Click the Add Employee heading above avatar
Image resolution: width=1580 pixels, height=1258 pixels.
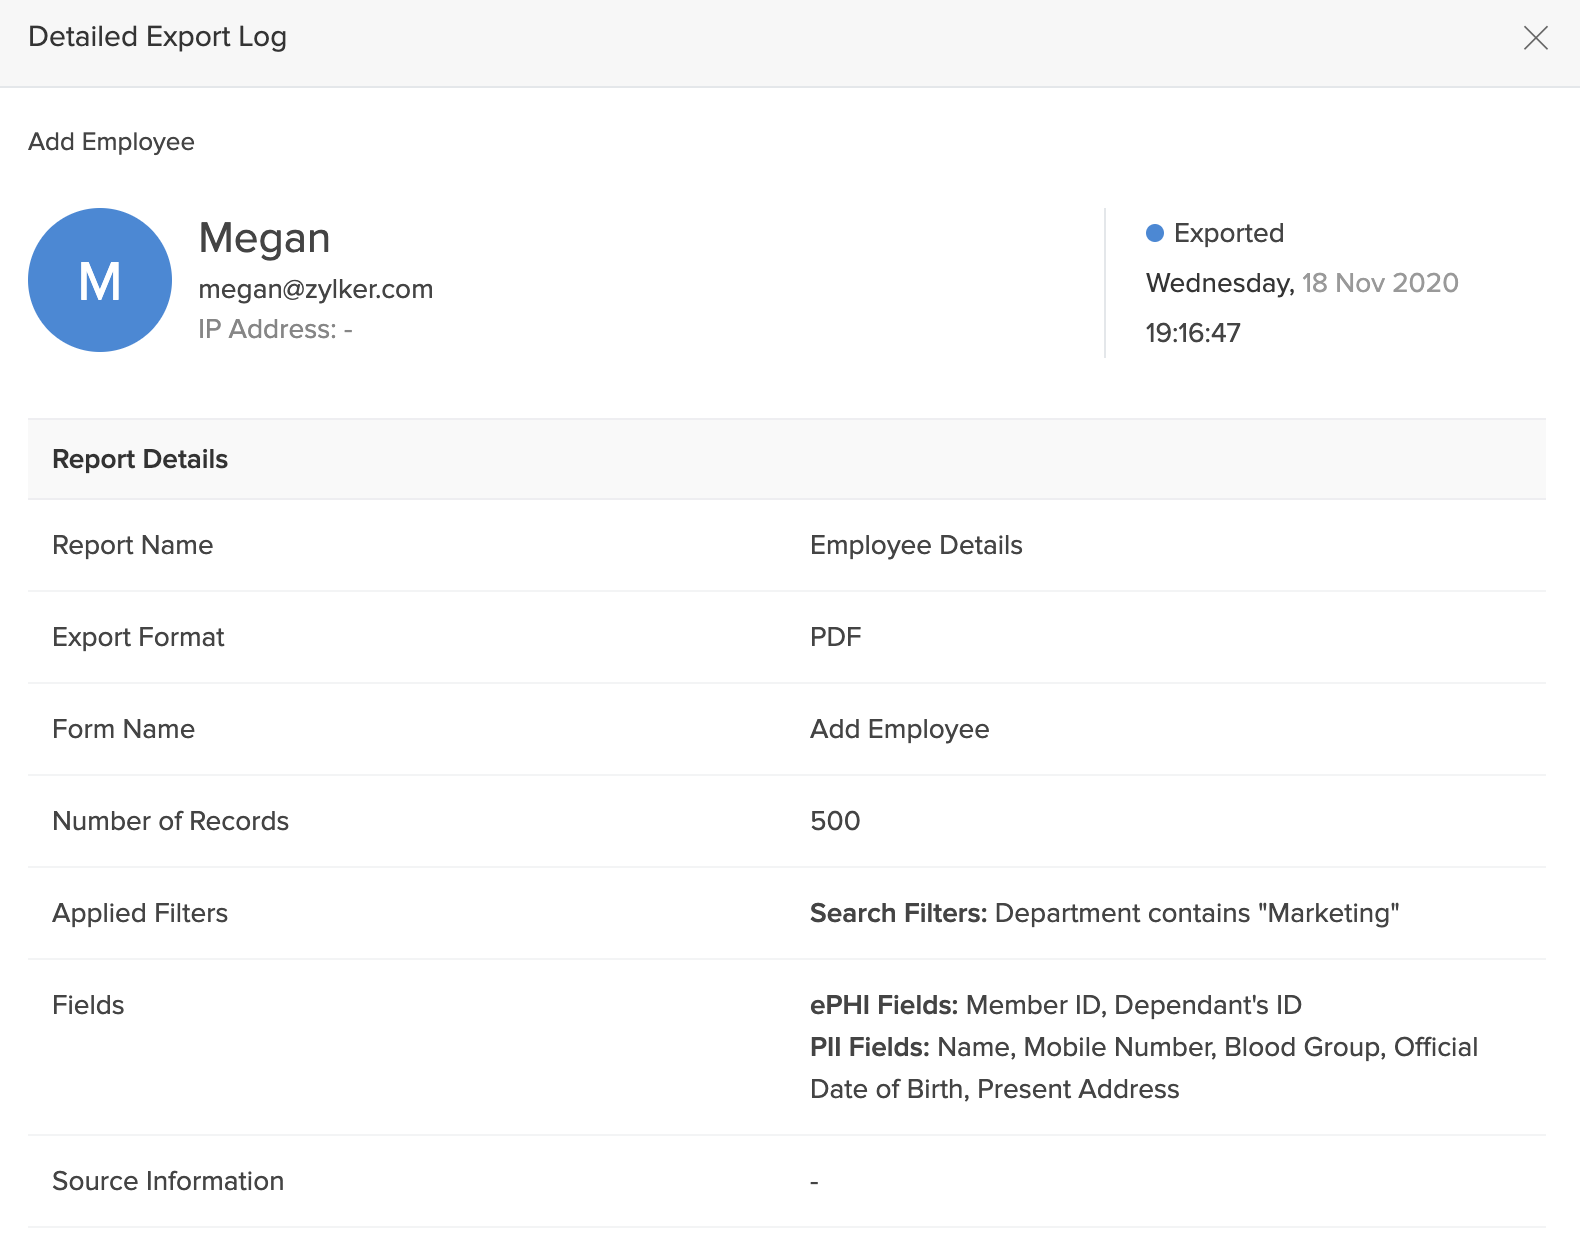[x=111, y=142]
